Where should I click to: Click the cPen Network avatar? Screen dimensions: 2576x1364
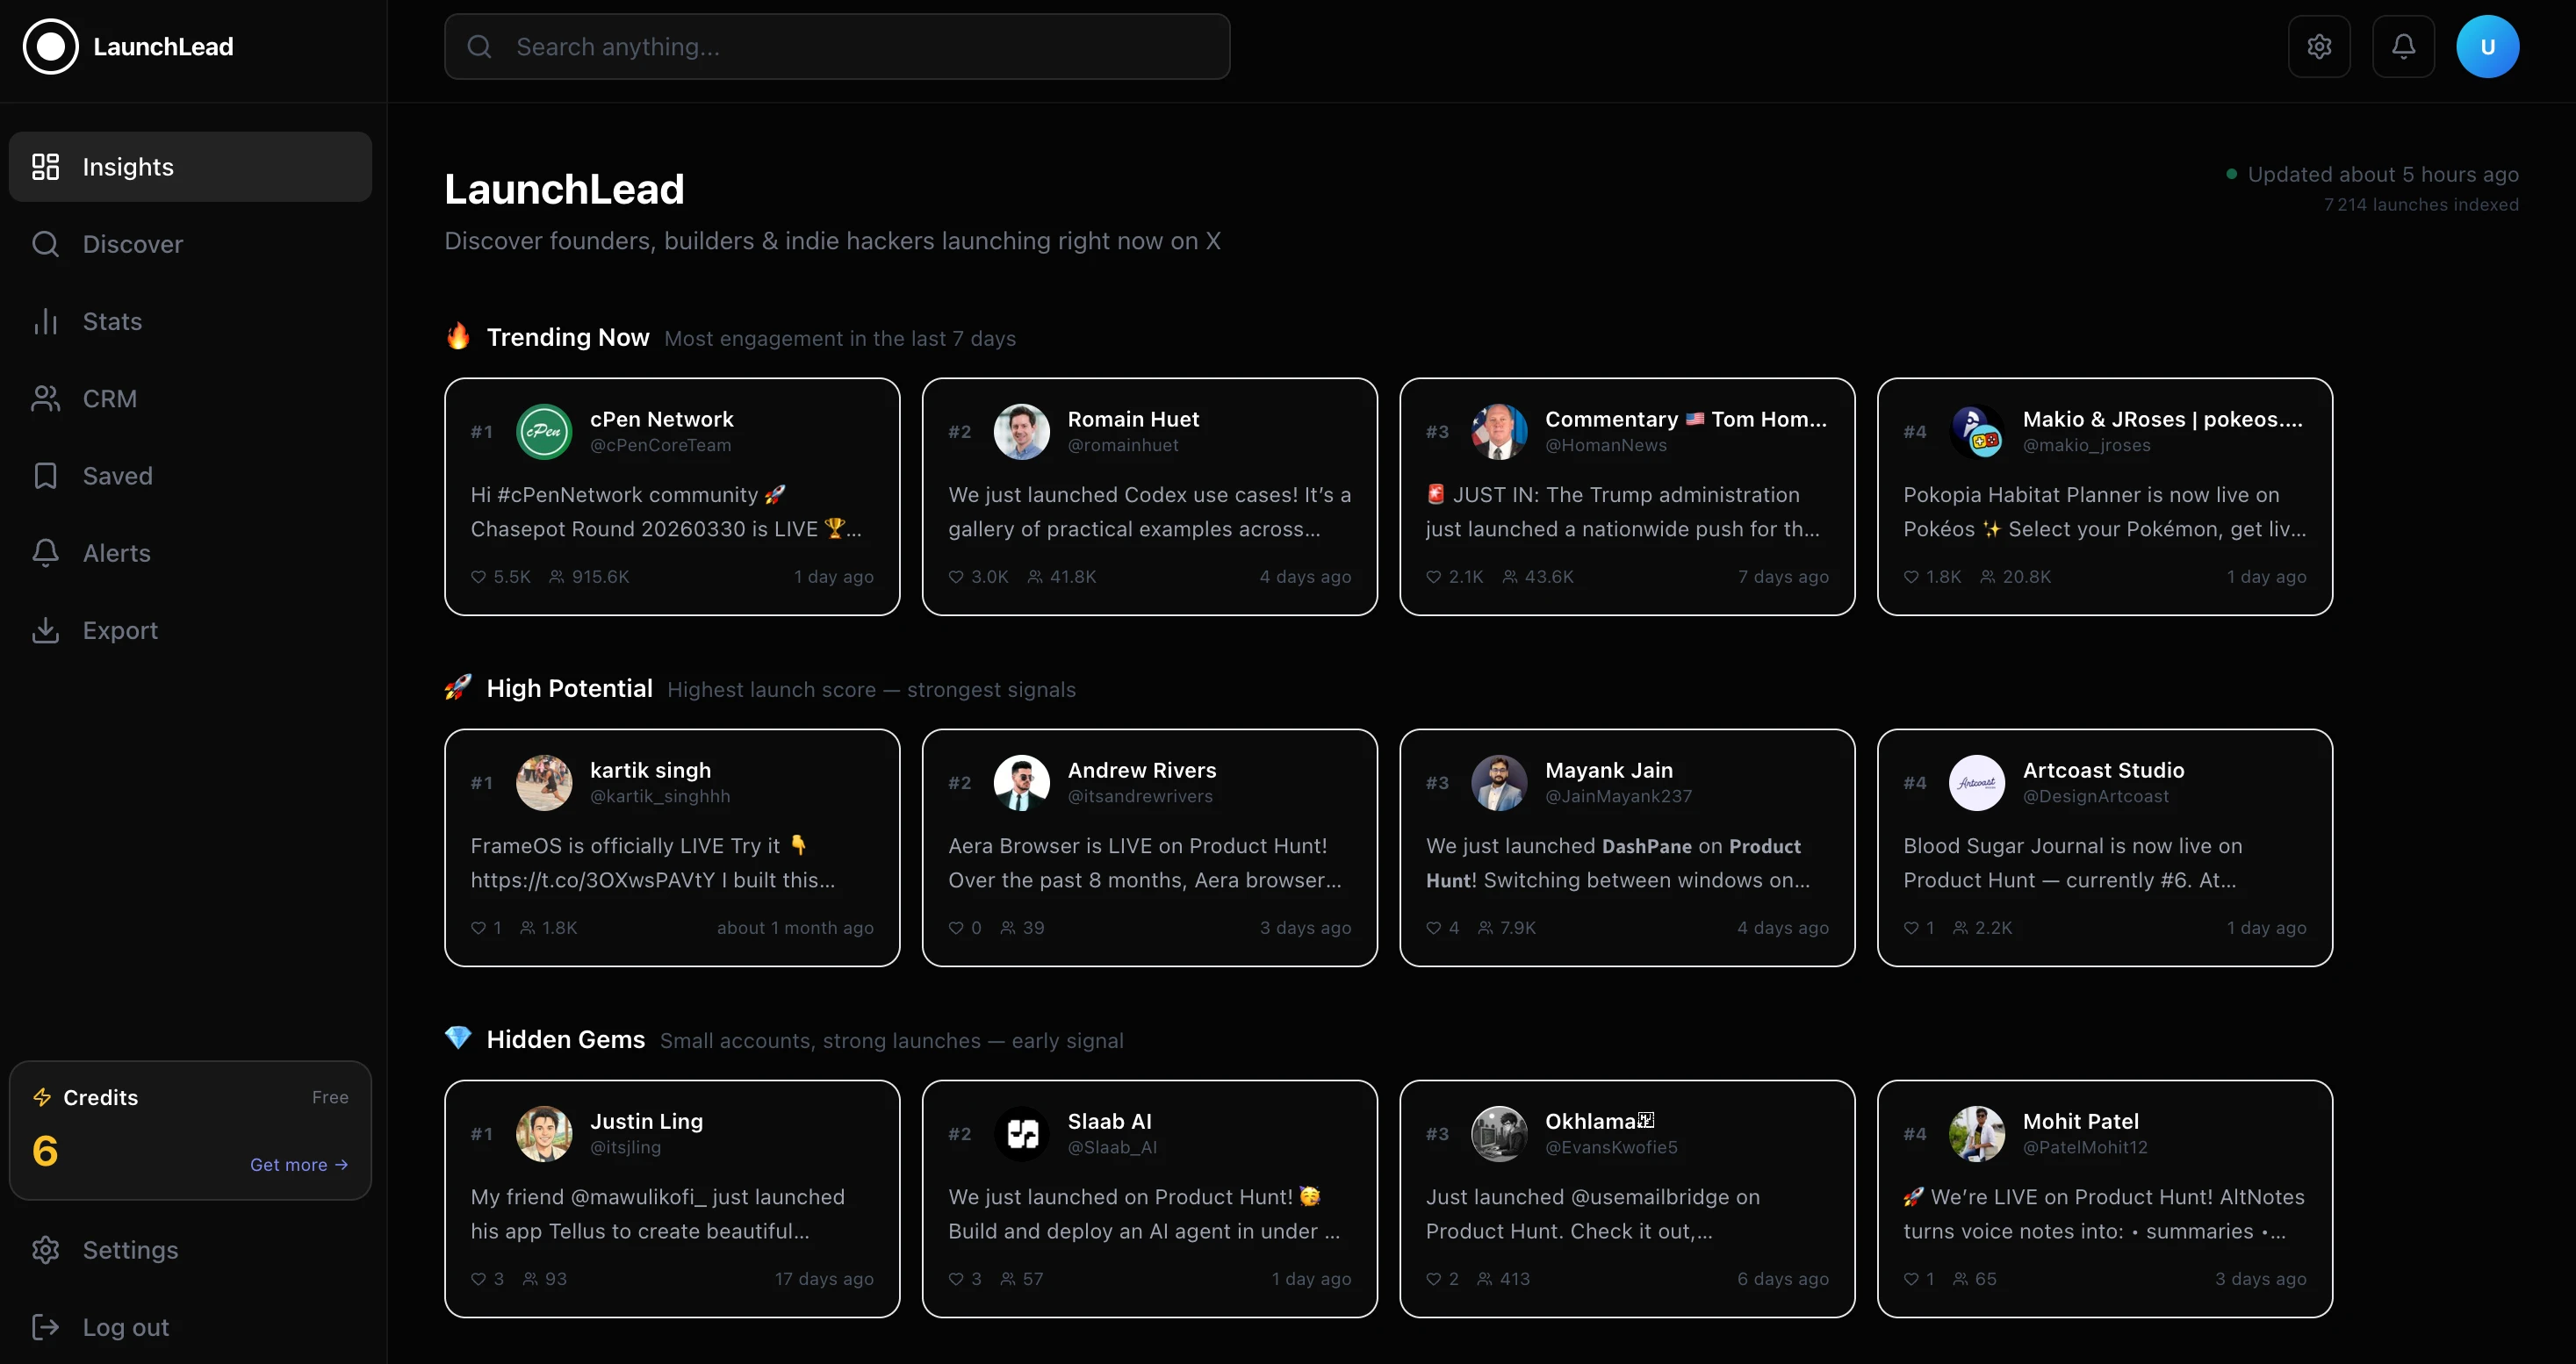[544, 432]
